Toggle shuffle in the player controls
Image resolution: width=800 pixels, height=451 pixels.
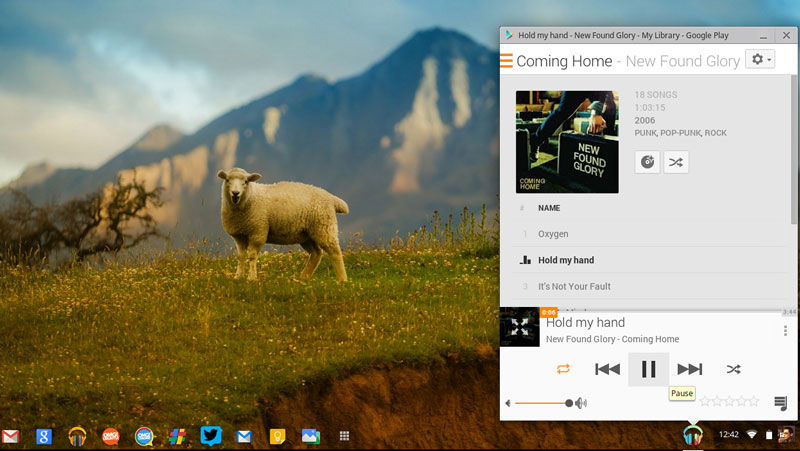(733, 369)
